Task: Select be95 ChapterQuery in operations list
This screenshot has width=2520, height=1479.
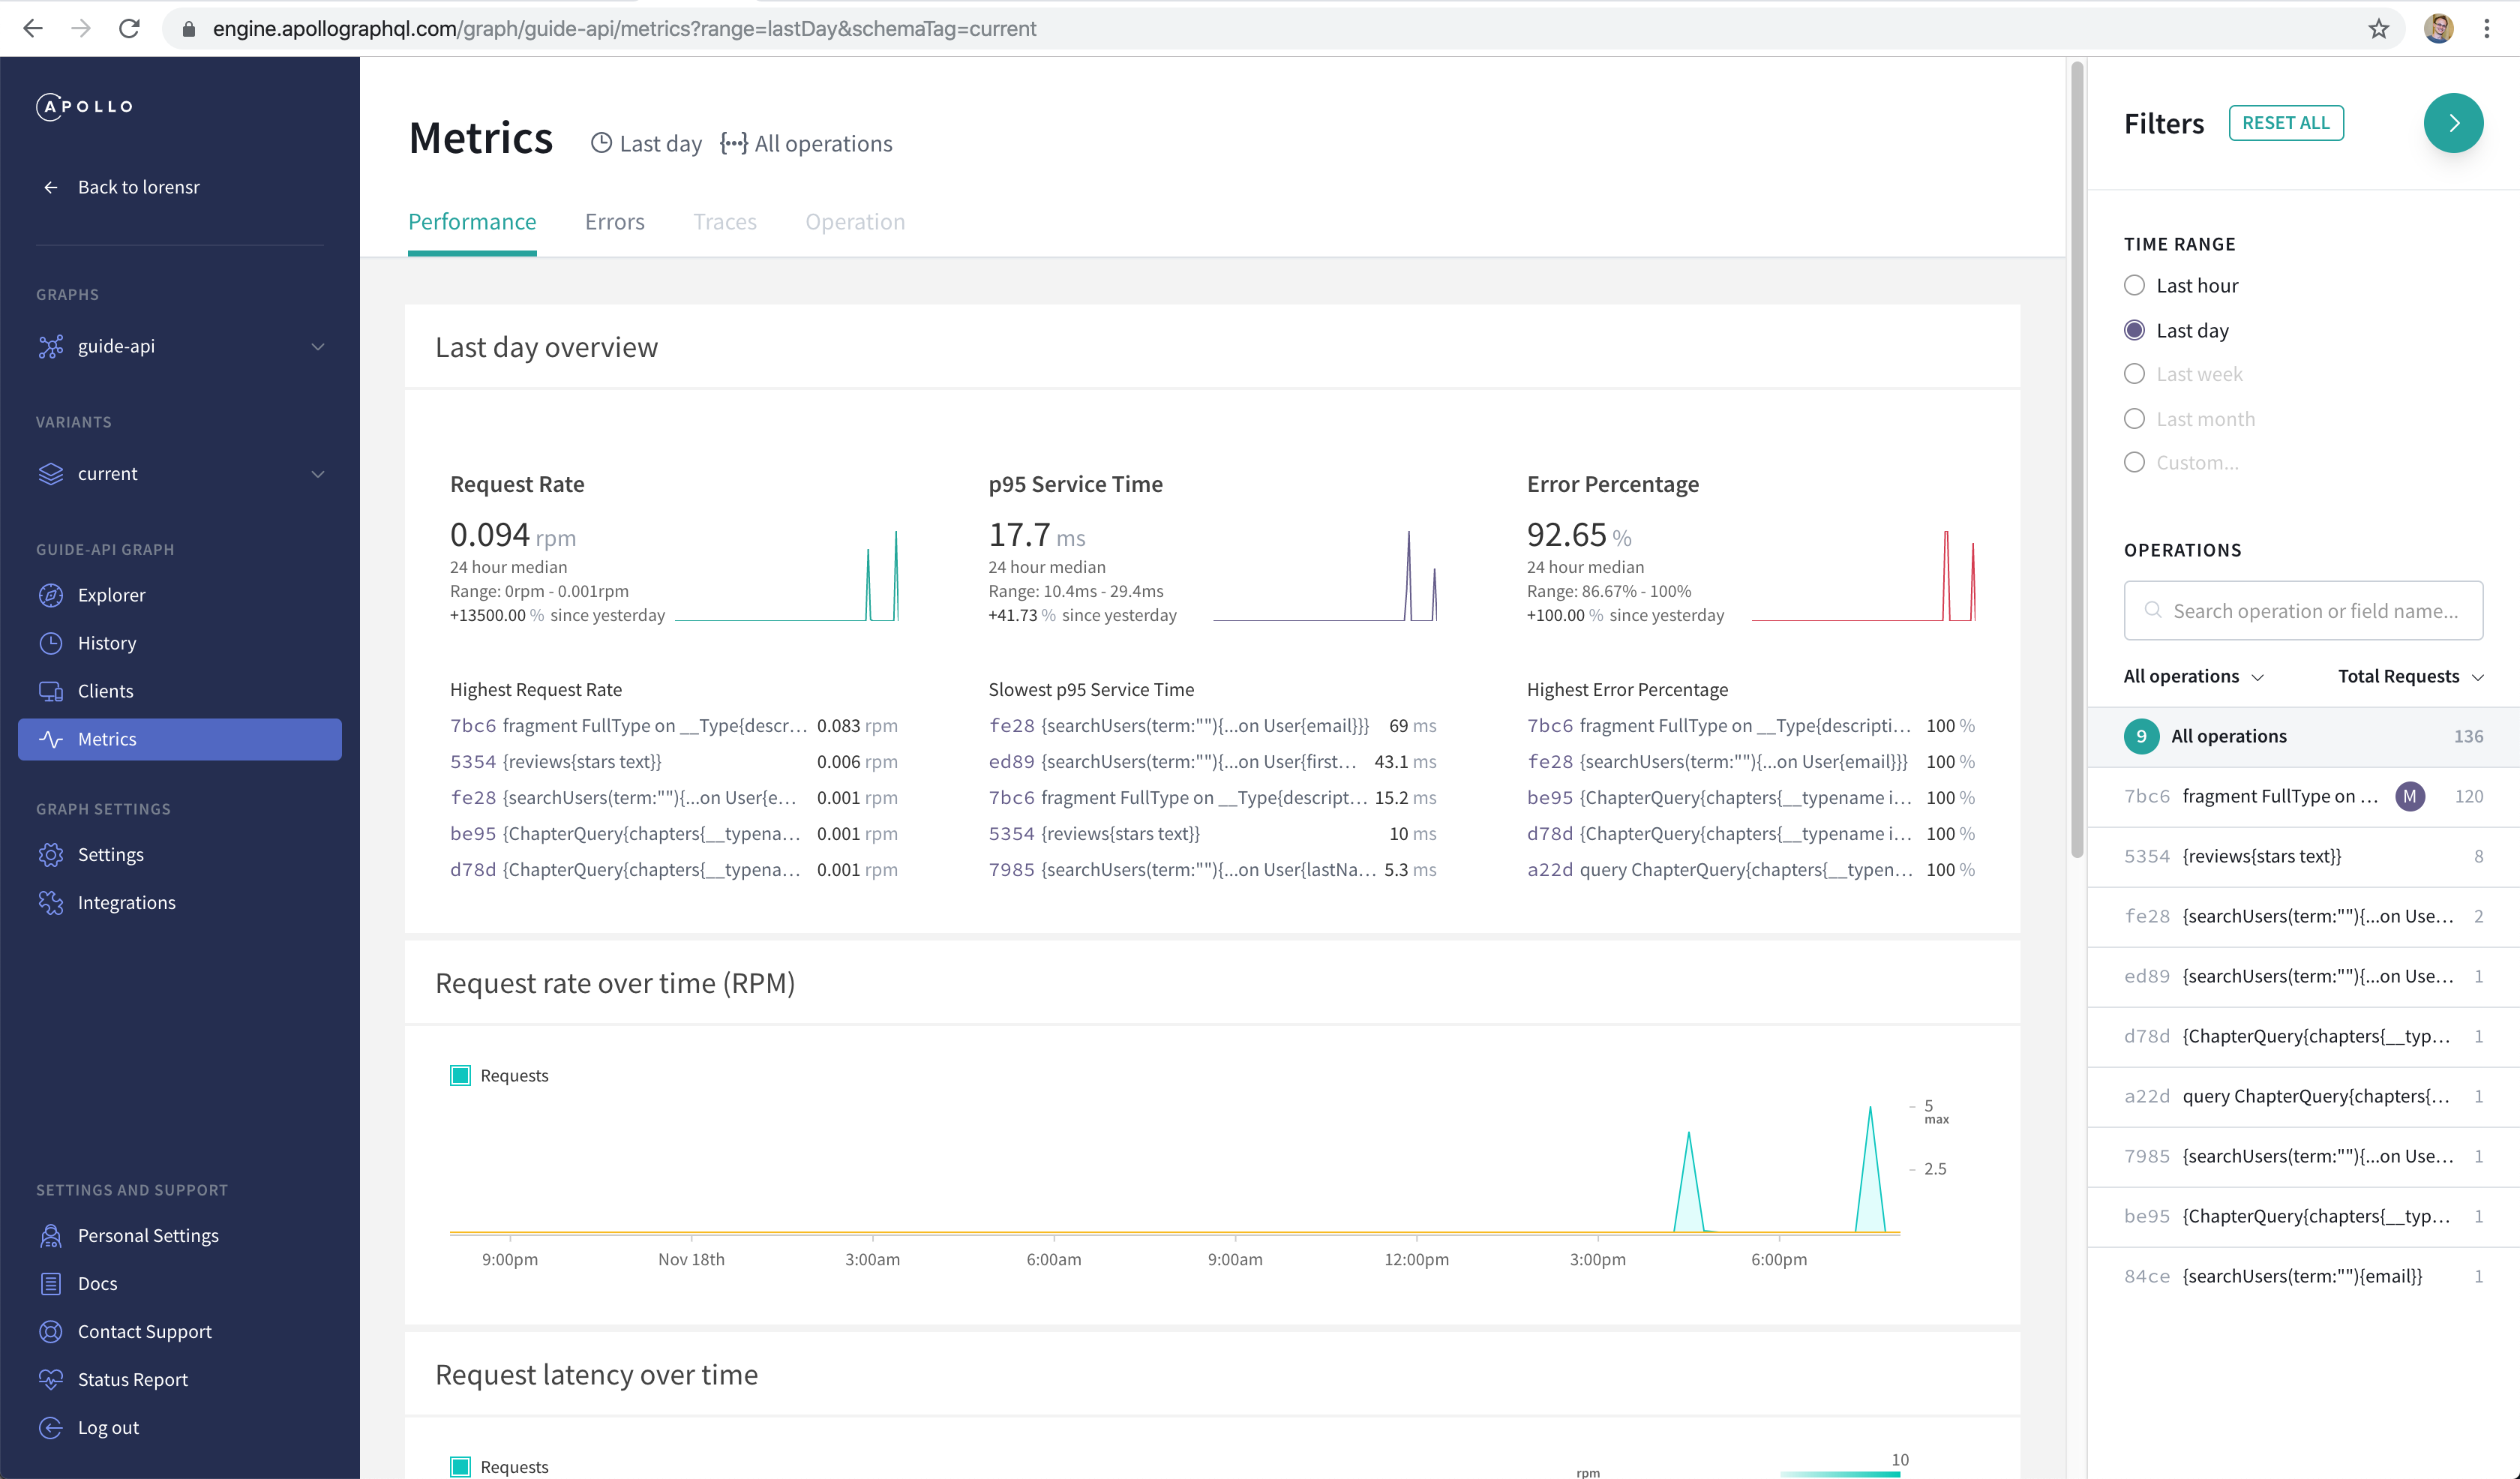Action: click(2303, 1217)
